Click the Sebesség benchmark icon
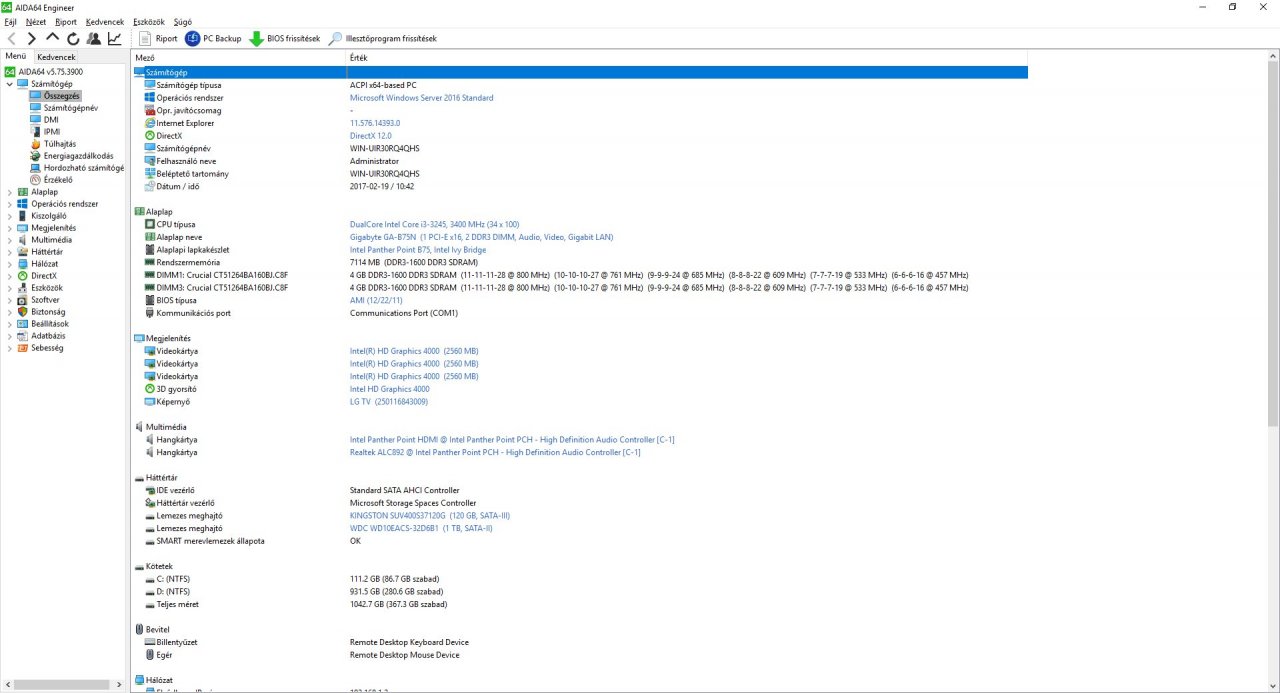 coord(23,348)
